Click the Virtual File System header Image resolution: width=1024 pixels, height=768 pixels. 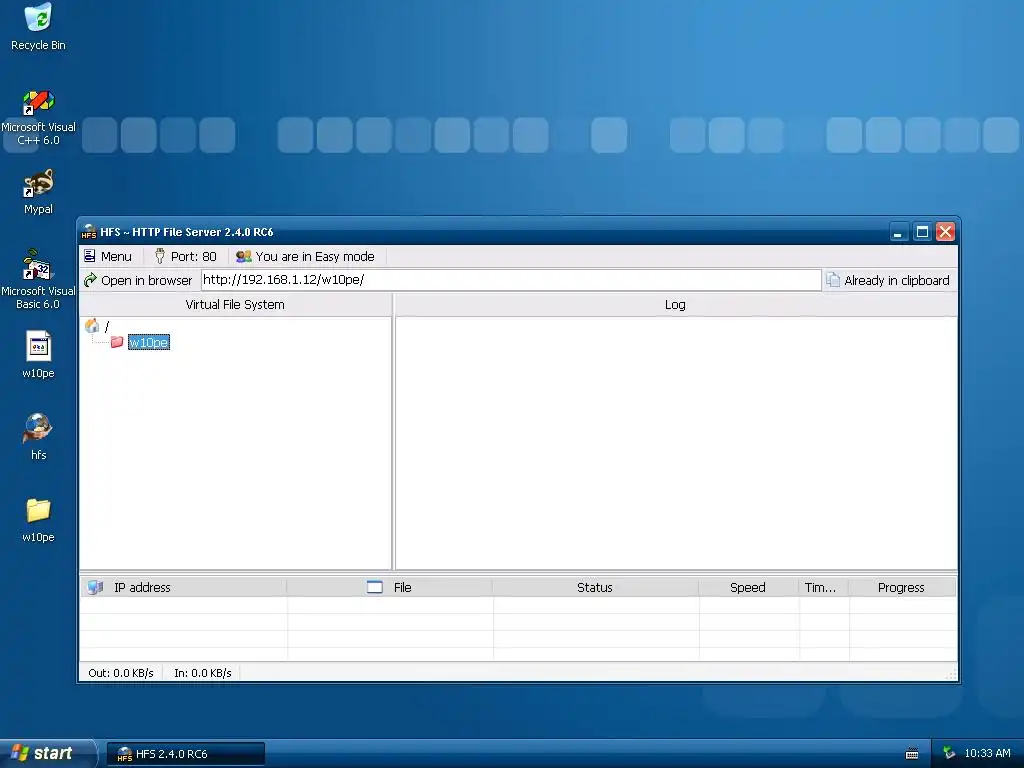point(235,304)
